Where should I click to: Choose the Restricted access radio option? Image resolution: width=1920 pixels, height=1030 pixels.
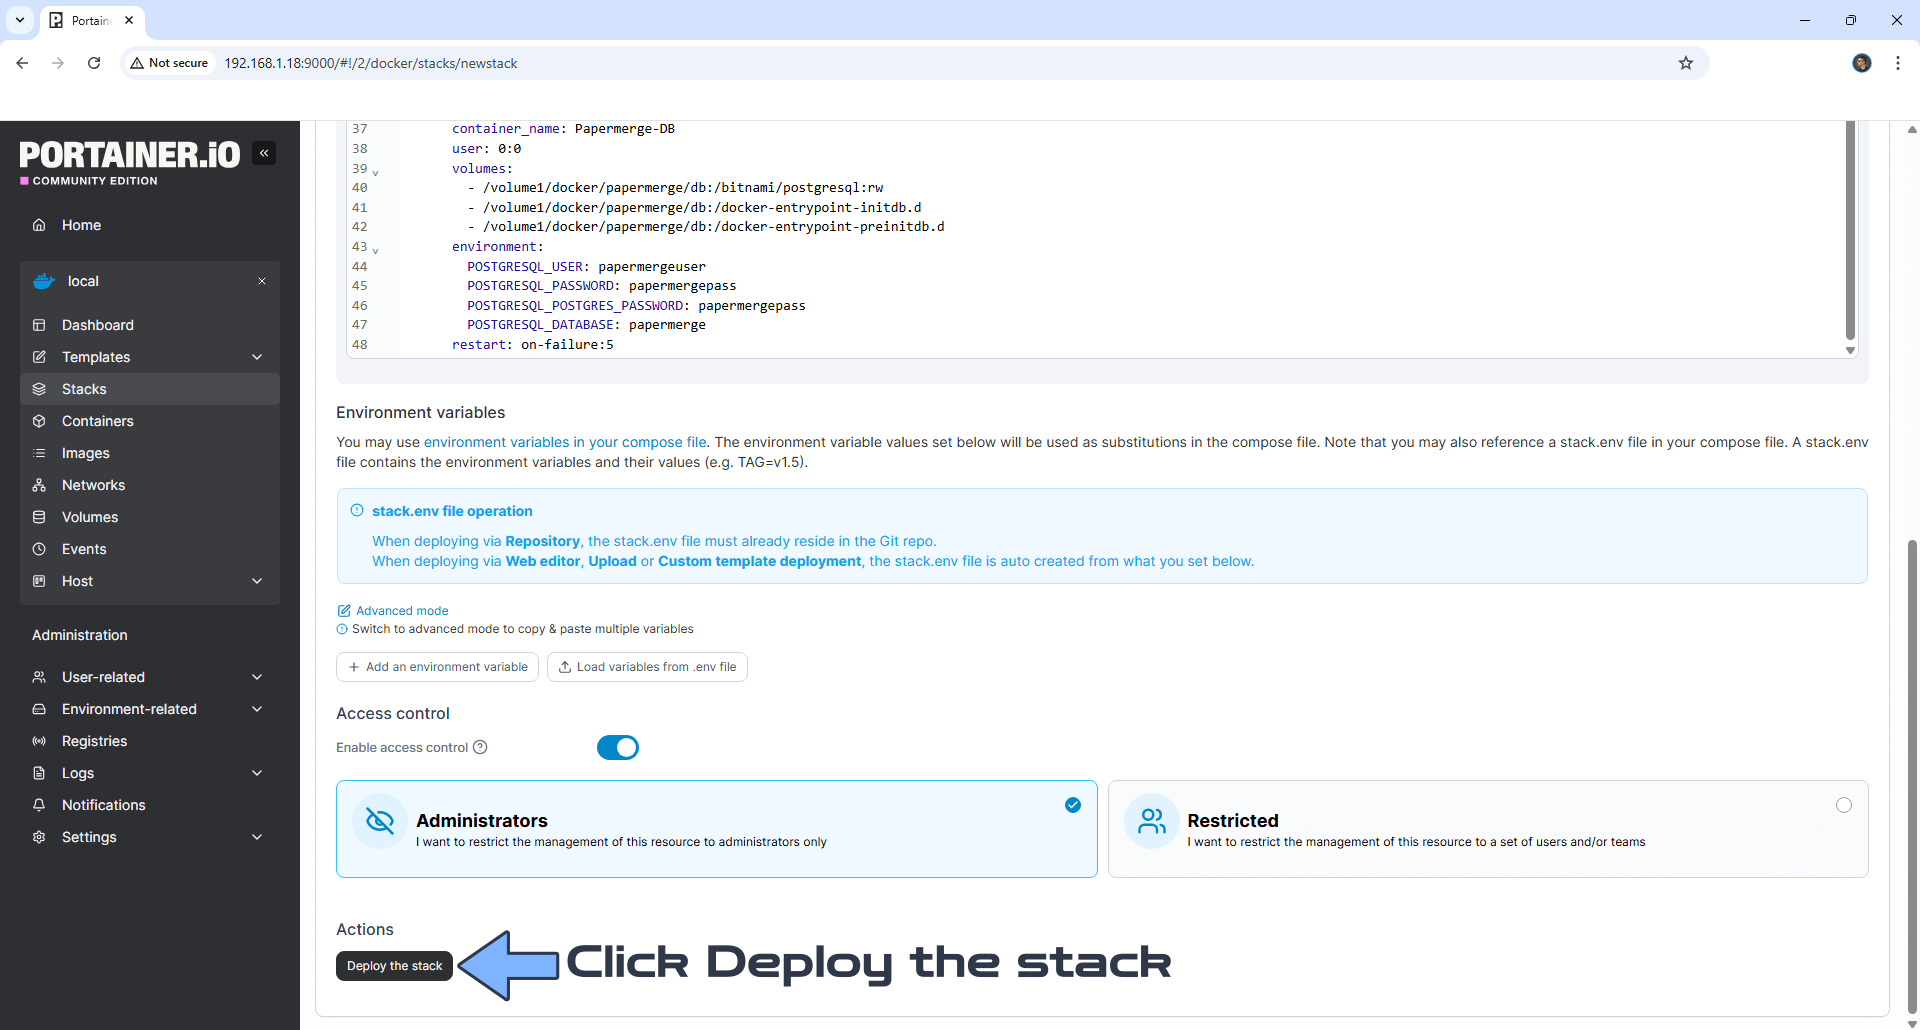point(1843,805)
